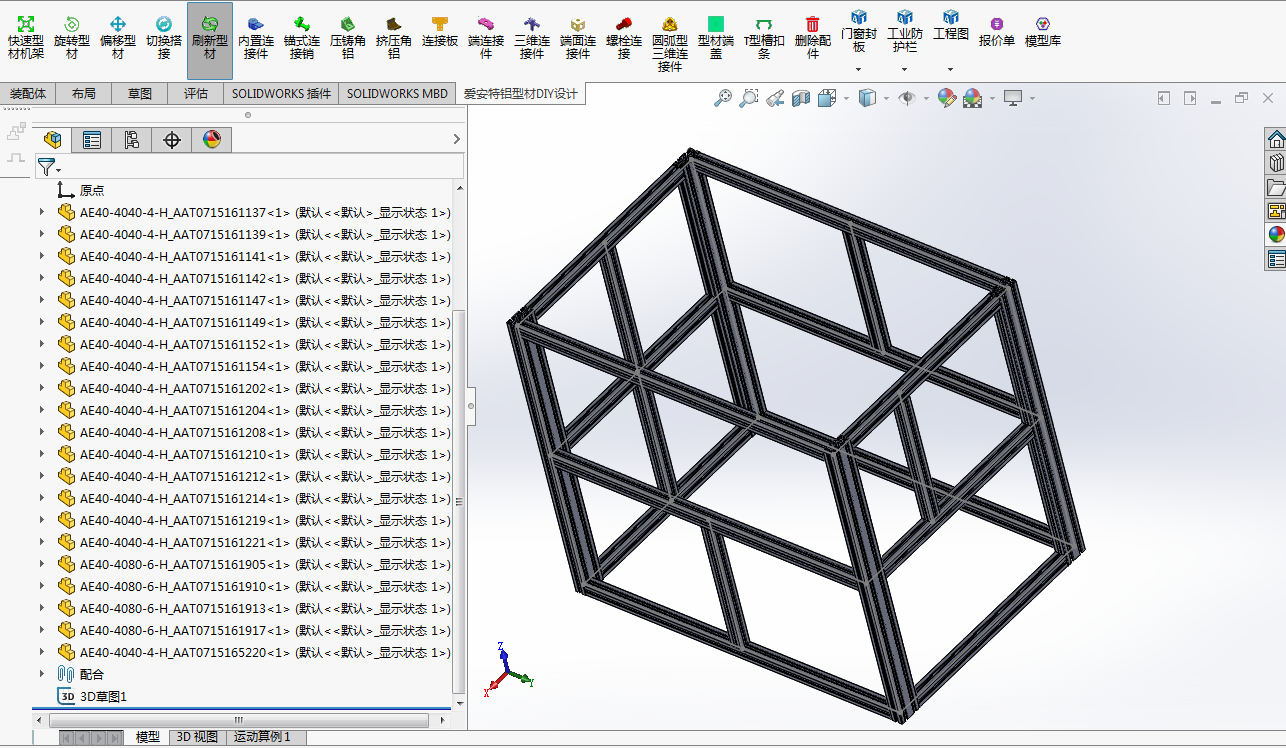Open the Apply Scene dropdown arrow
This screenshot has height=748, width=1286.
point(992,98)
